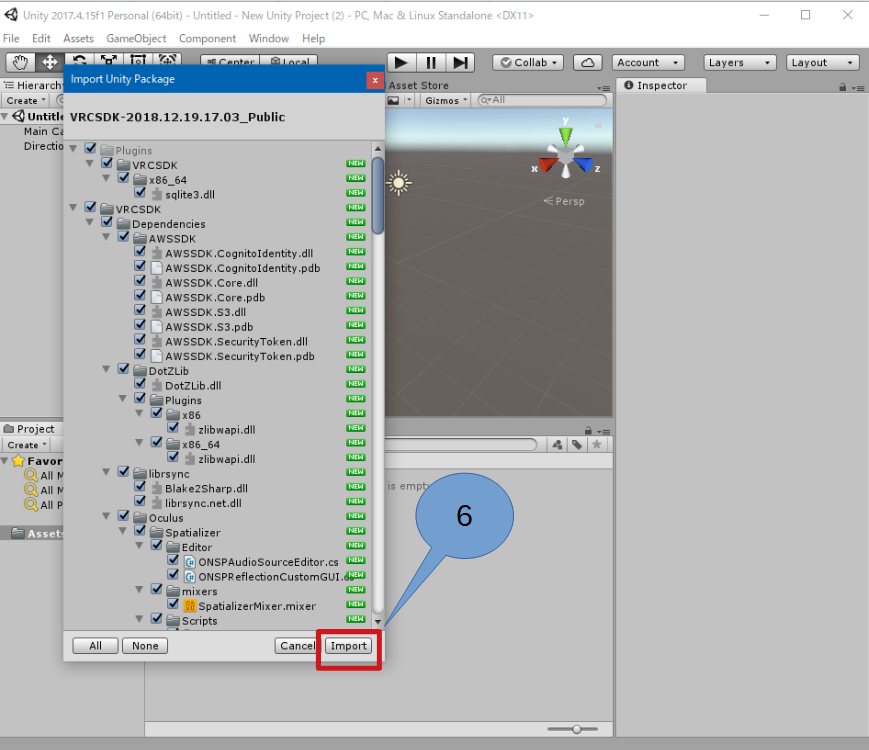
Task: Collapse the Dependencies folder tree
Action: point(91,224)
